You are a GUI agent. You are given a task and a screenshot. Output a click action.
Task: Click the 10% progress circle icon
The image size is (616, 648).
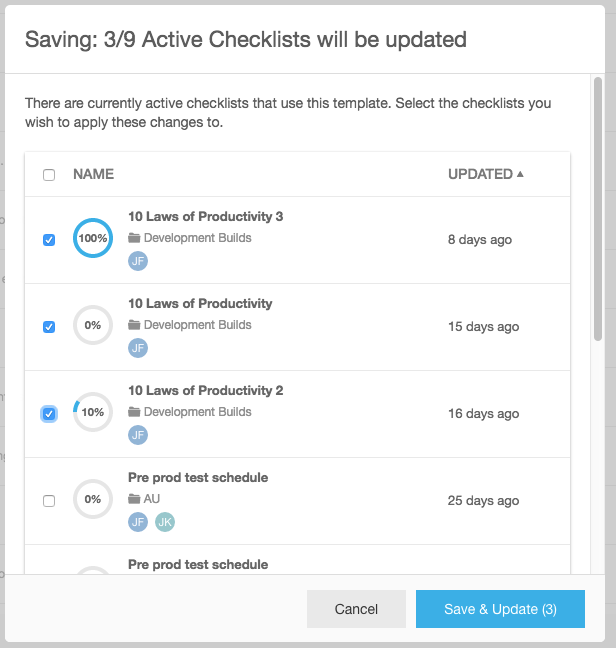(93, 412)
